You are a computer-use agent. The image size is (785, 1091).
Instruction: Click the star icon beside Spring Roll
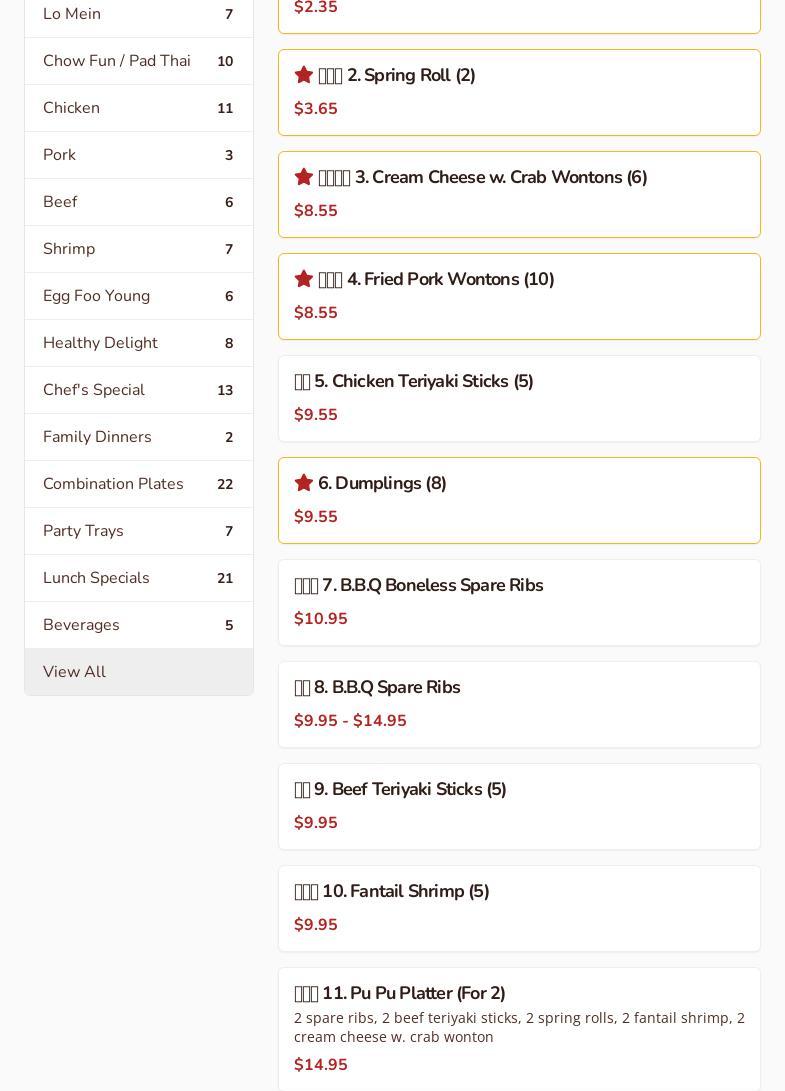(304, 75)
